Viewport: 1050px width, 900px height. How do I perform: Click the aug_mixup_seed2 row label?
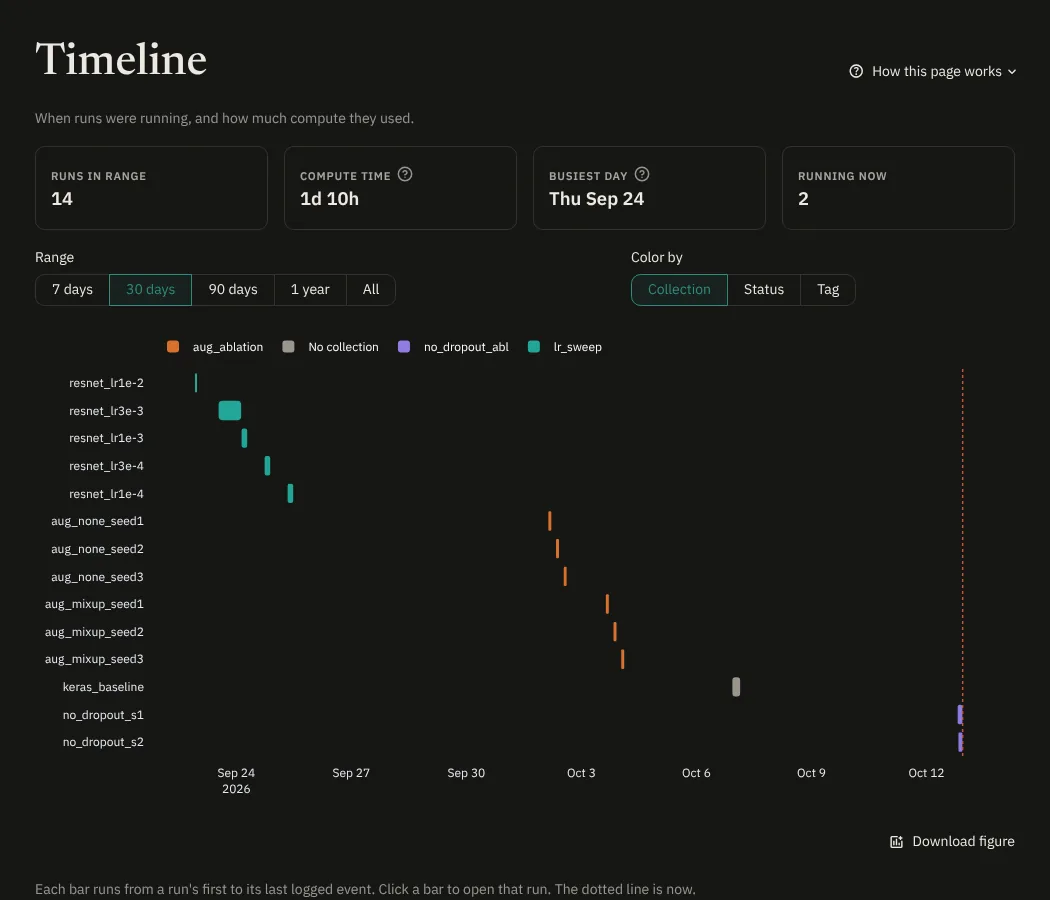(x=94, y=632)
